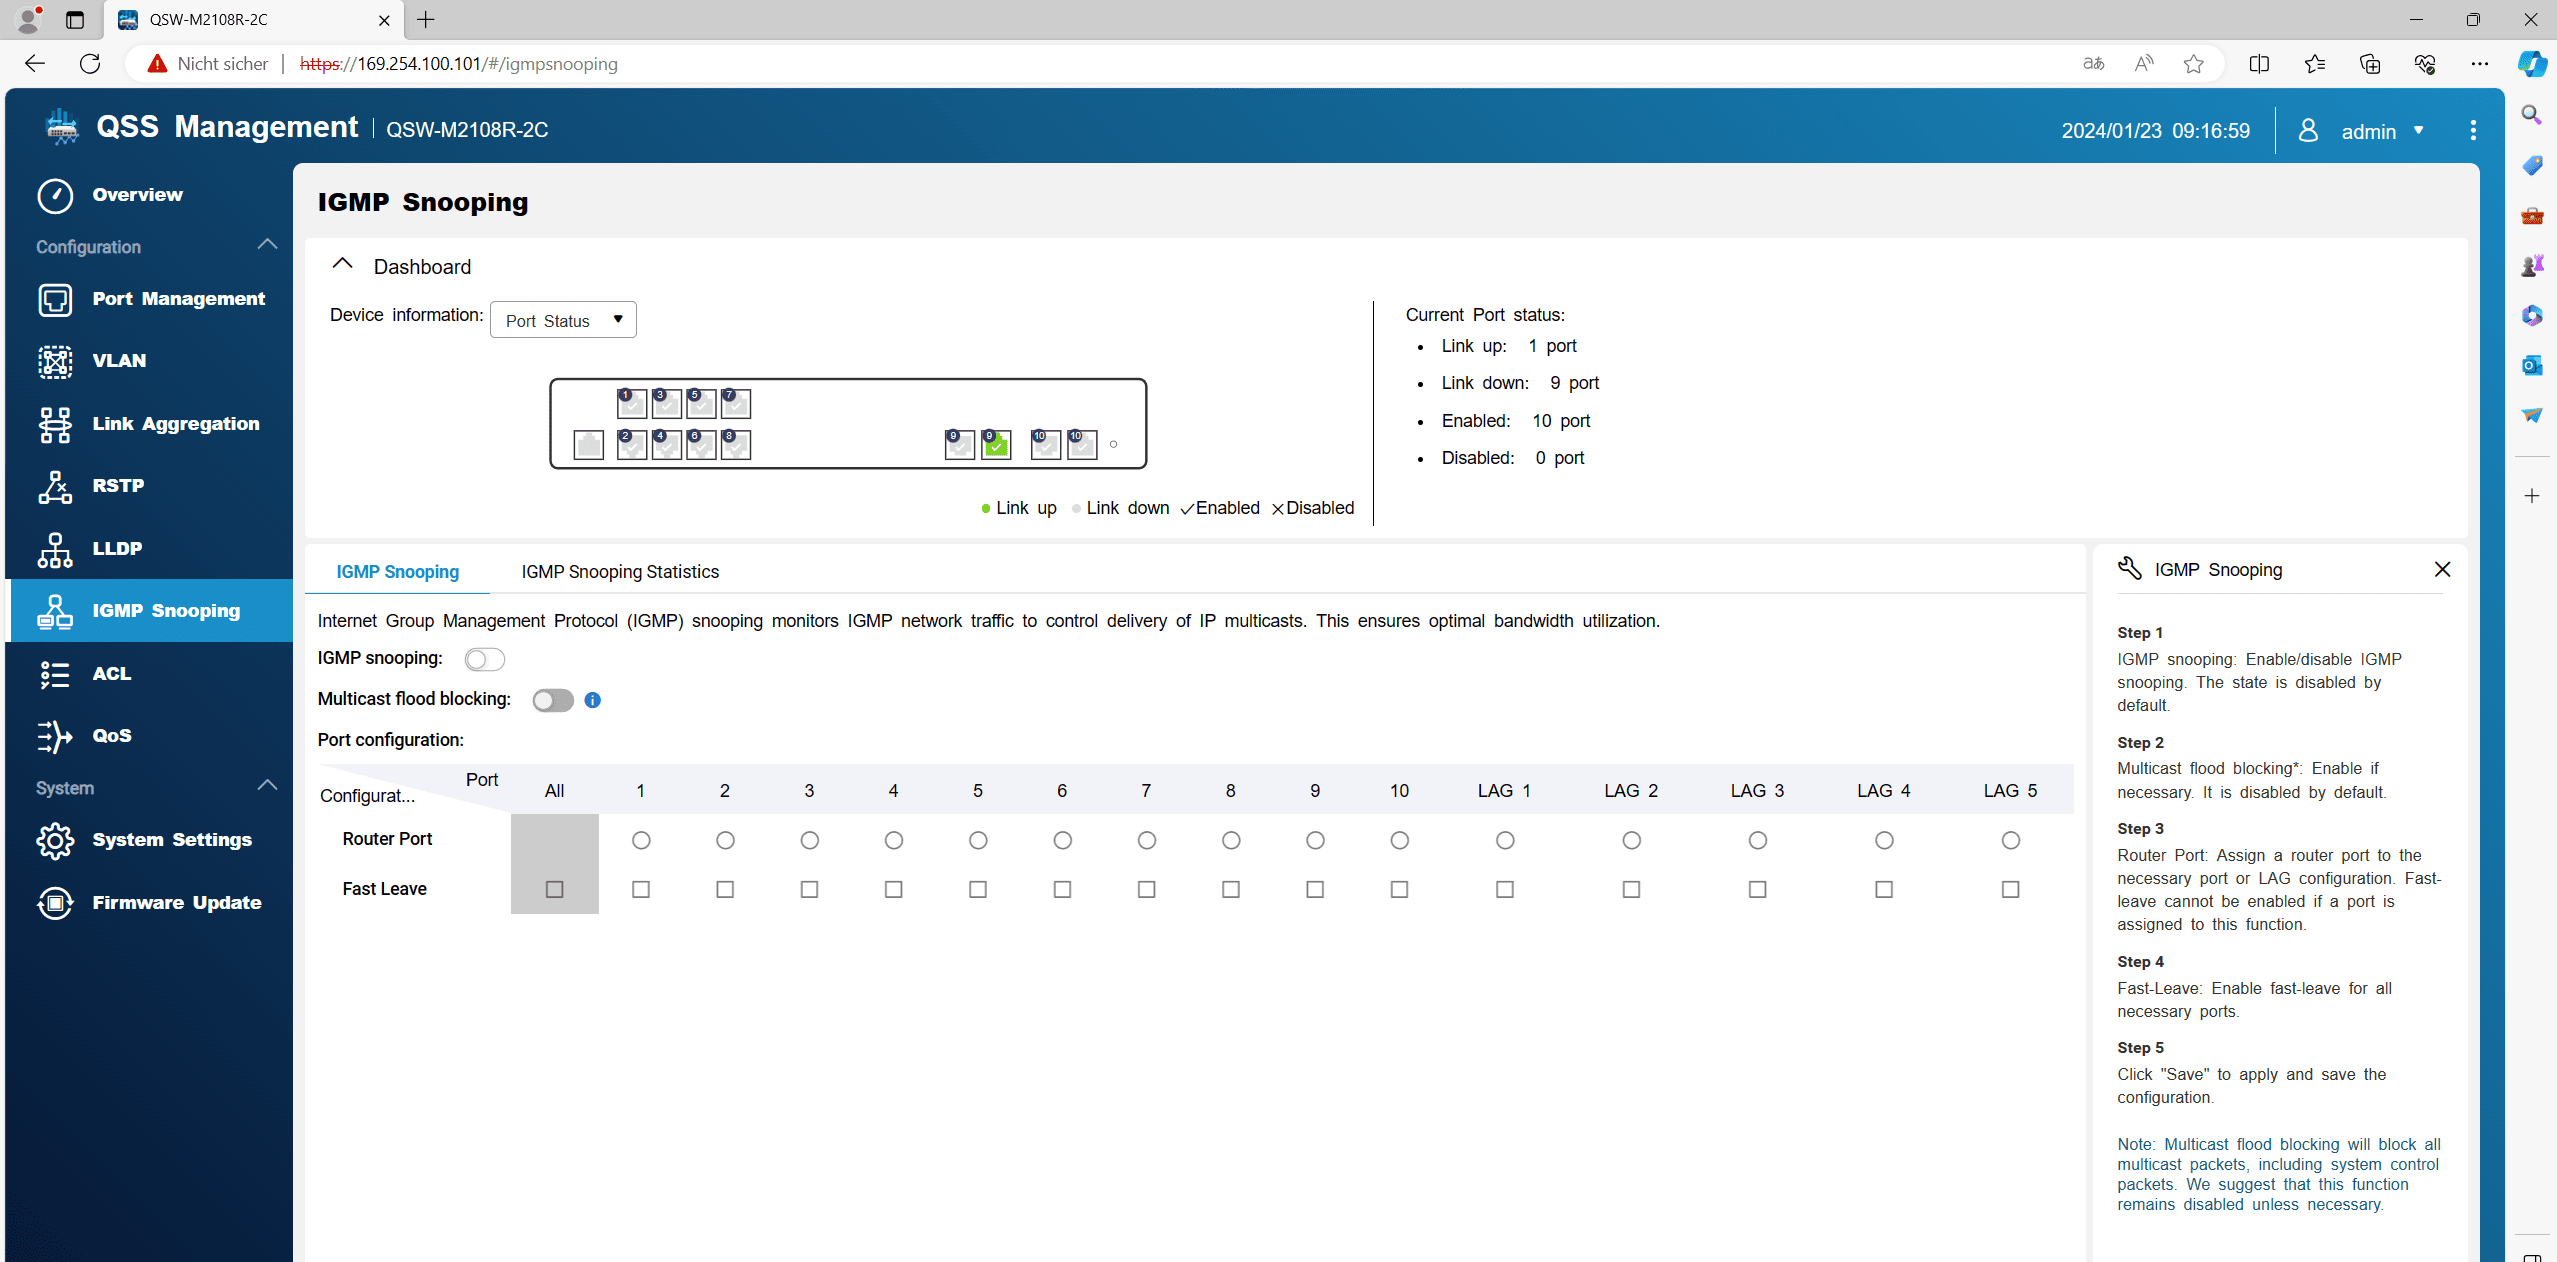Screen dimensions: 2557x1262
Task: Switch to IGMP Snooping Statistics tab
Action: (x=619, y=572)
